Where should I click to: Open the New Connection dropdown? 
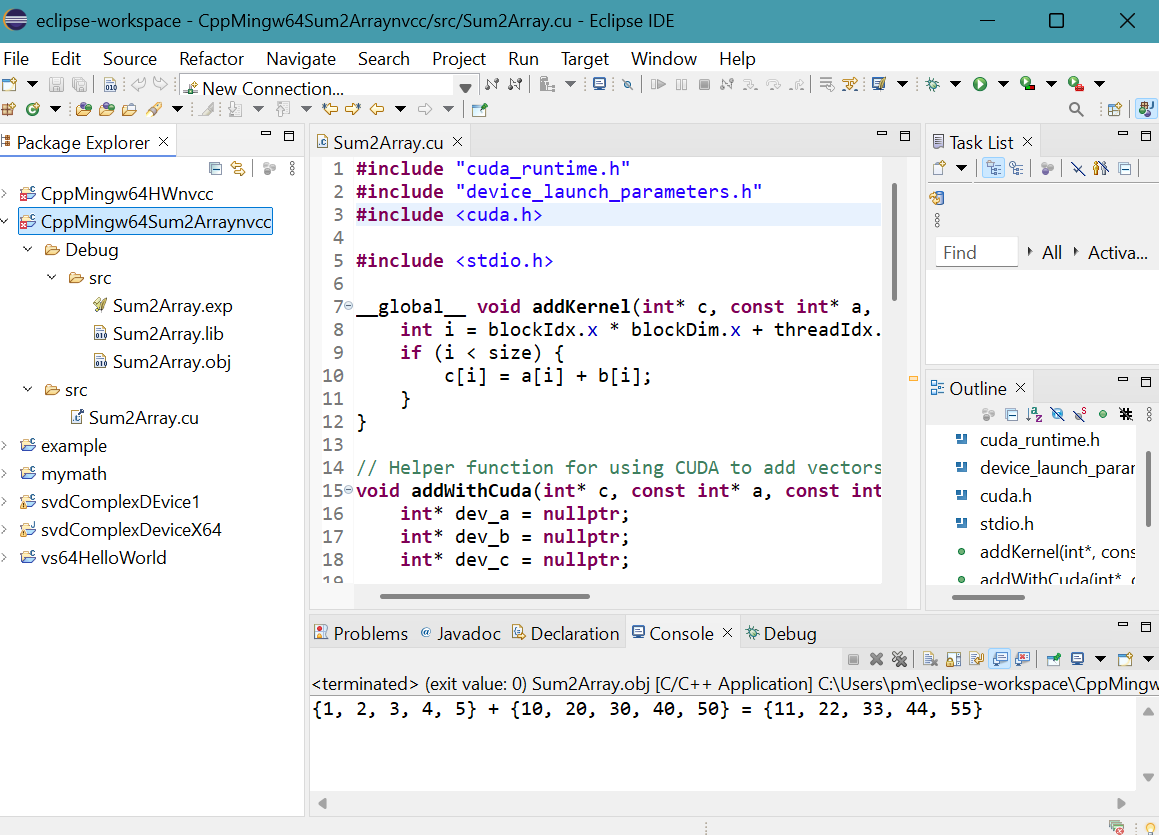click(x=465, y=88)
